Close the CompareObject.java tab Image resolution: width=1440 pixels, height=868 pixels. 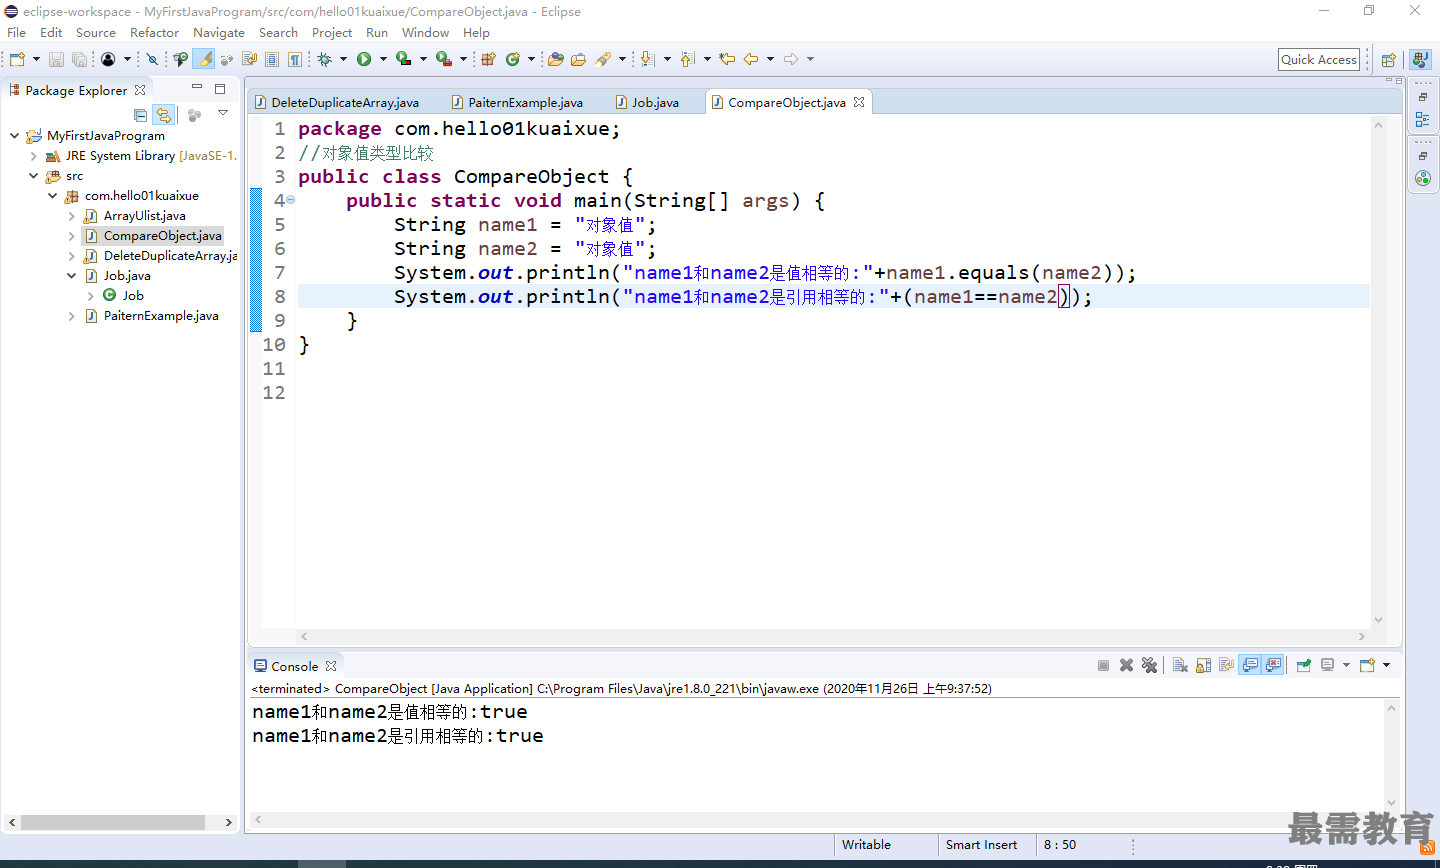pos(859,102)
